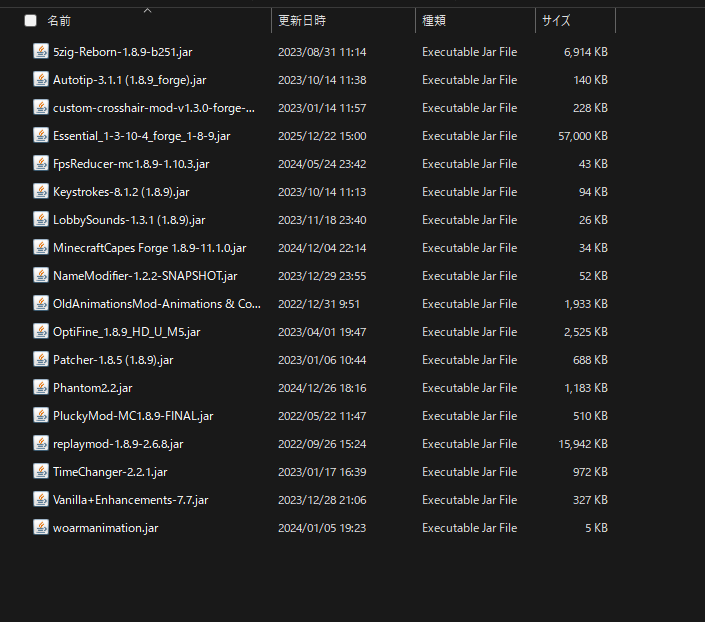Click the jar icon of PluckyMod file

[x=41, y=415]
